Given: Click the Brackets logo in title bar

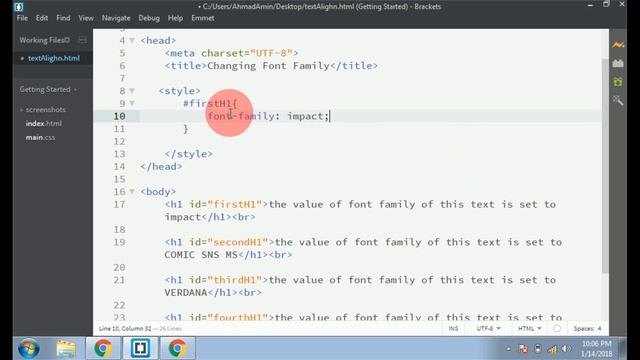Looking at the screenshot, I should (19, 7).
